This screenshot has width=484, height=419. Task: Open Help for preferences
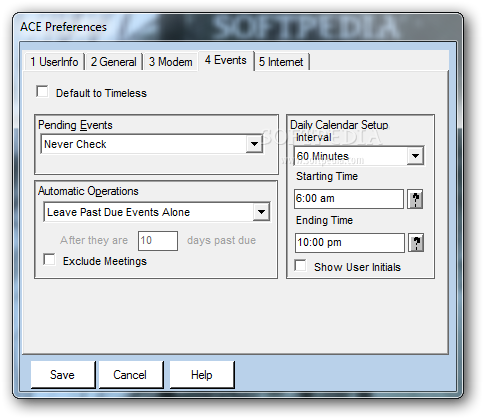202,375
